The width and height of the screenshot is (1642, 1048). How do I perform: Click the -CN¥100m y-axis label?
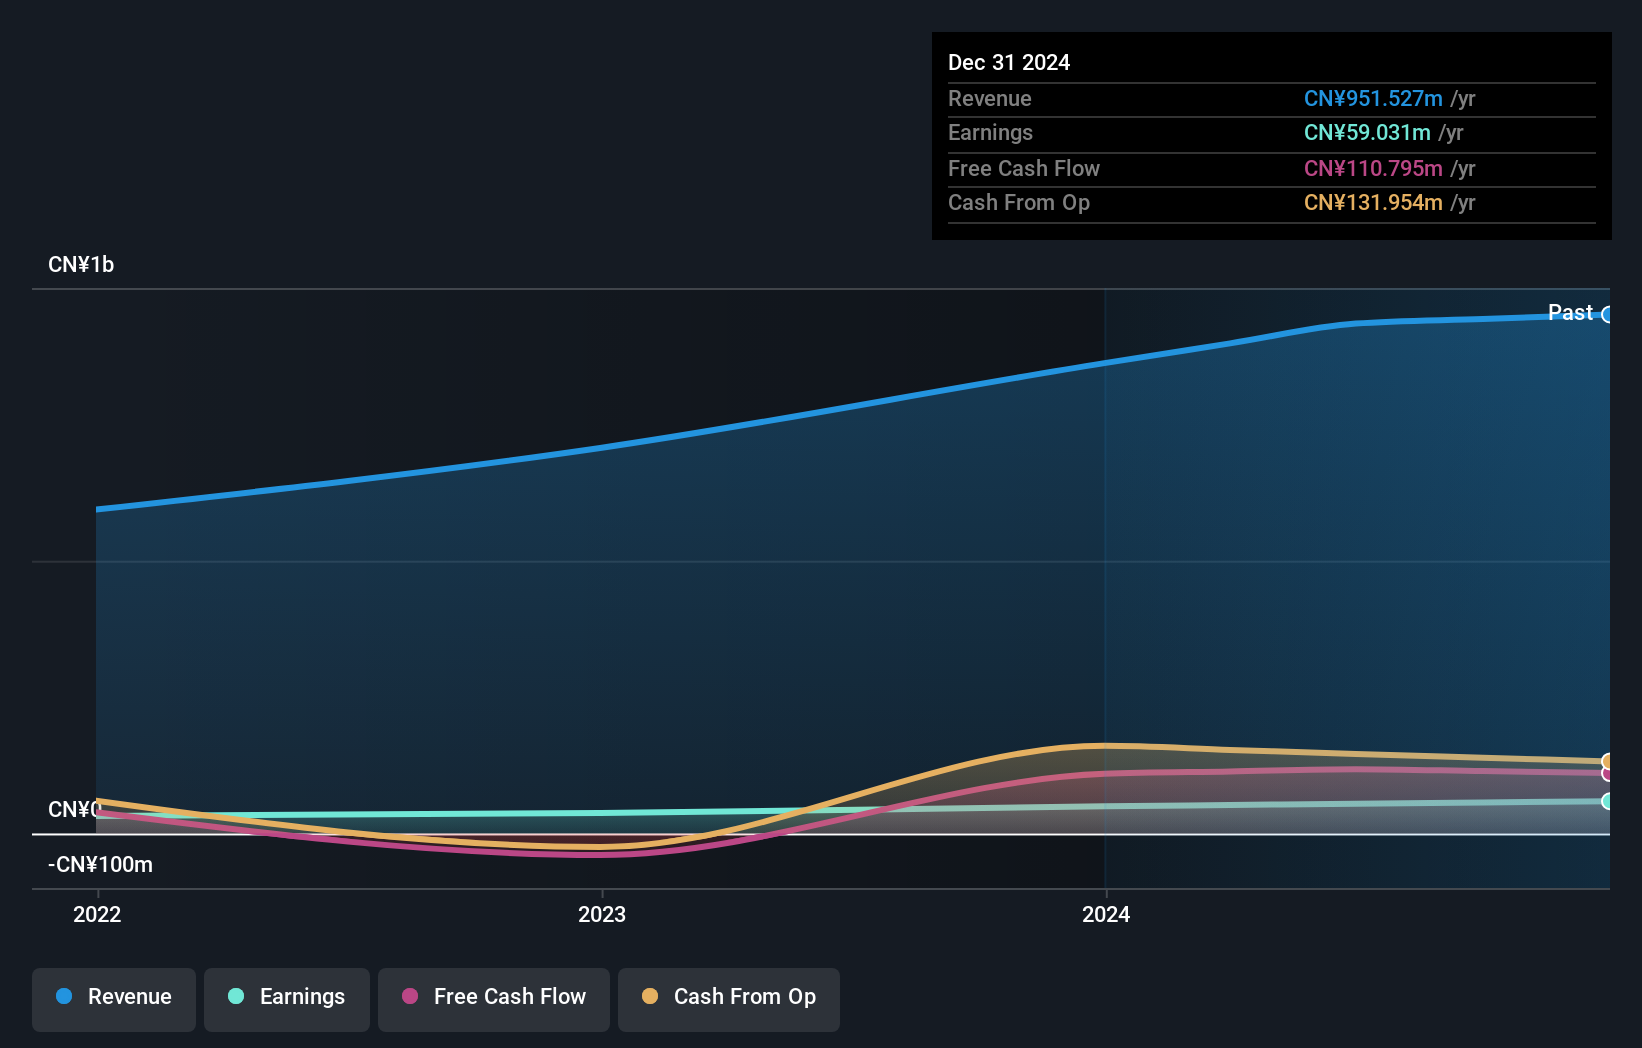pos(100,865)
